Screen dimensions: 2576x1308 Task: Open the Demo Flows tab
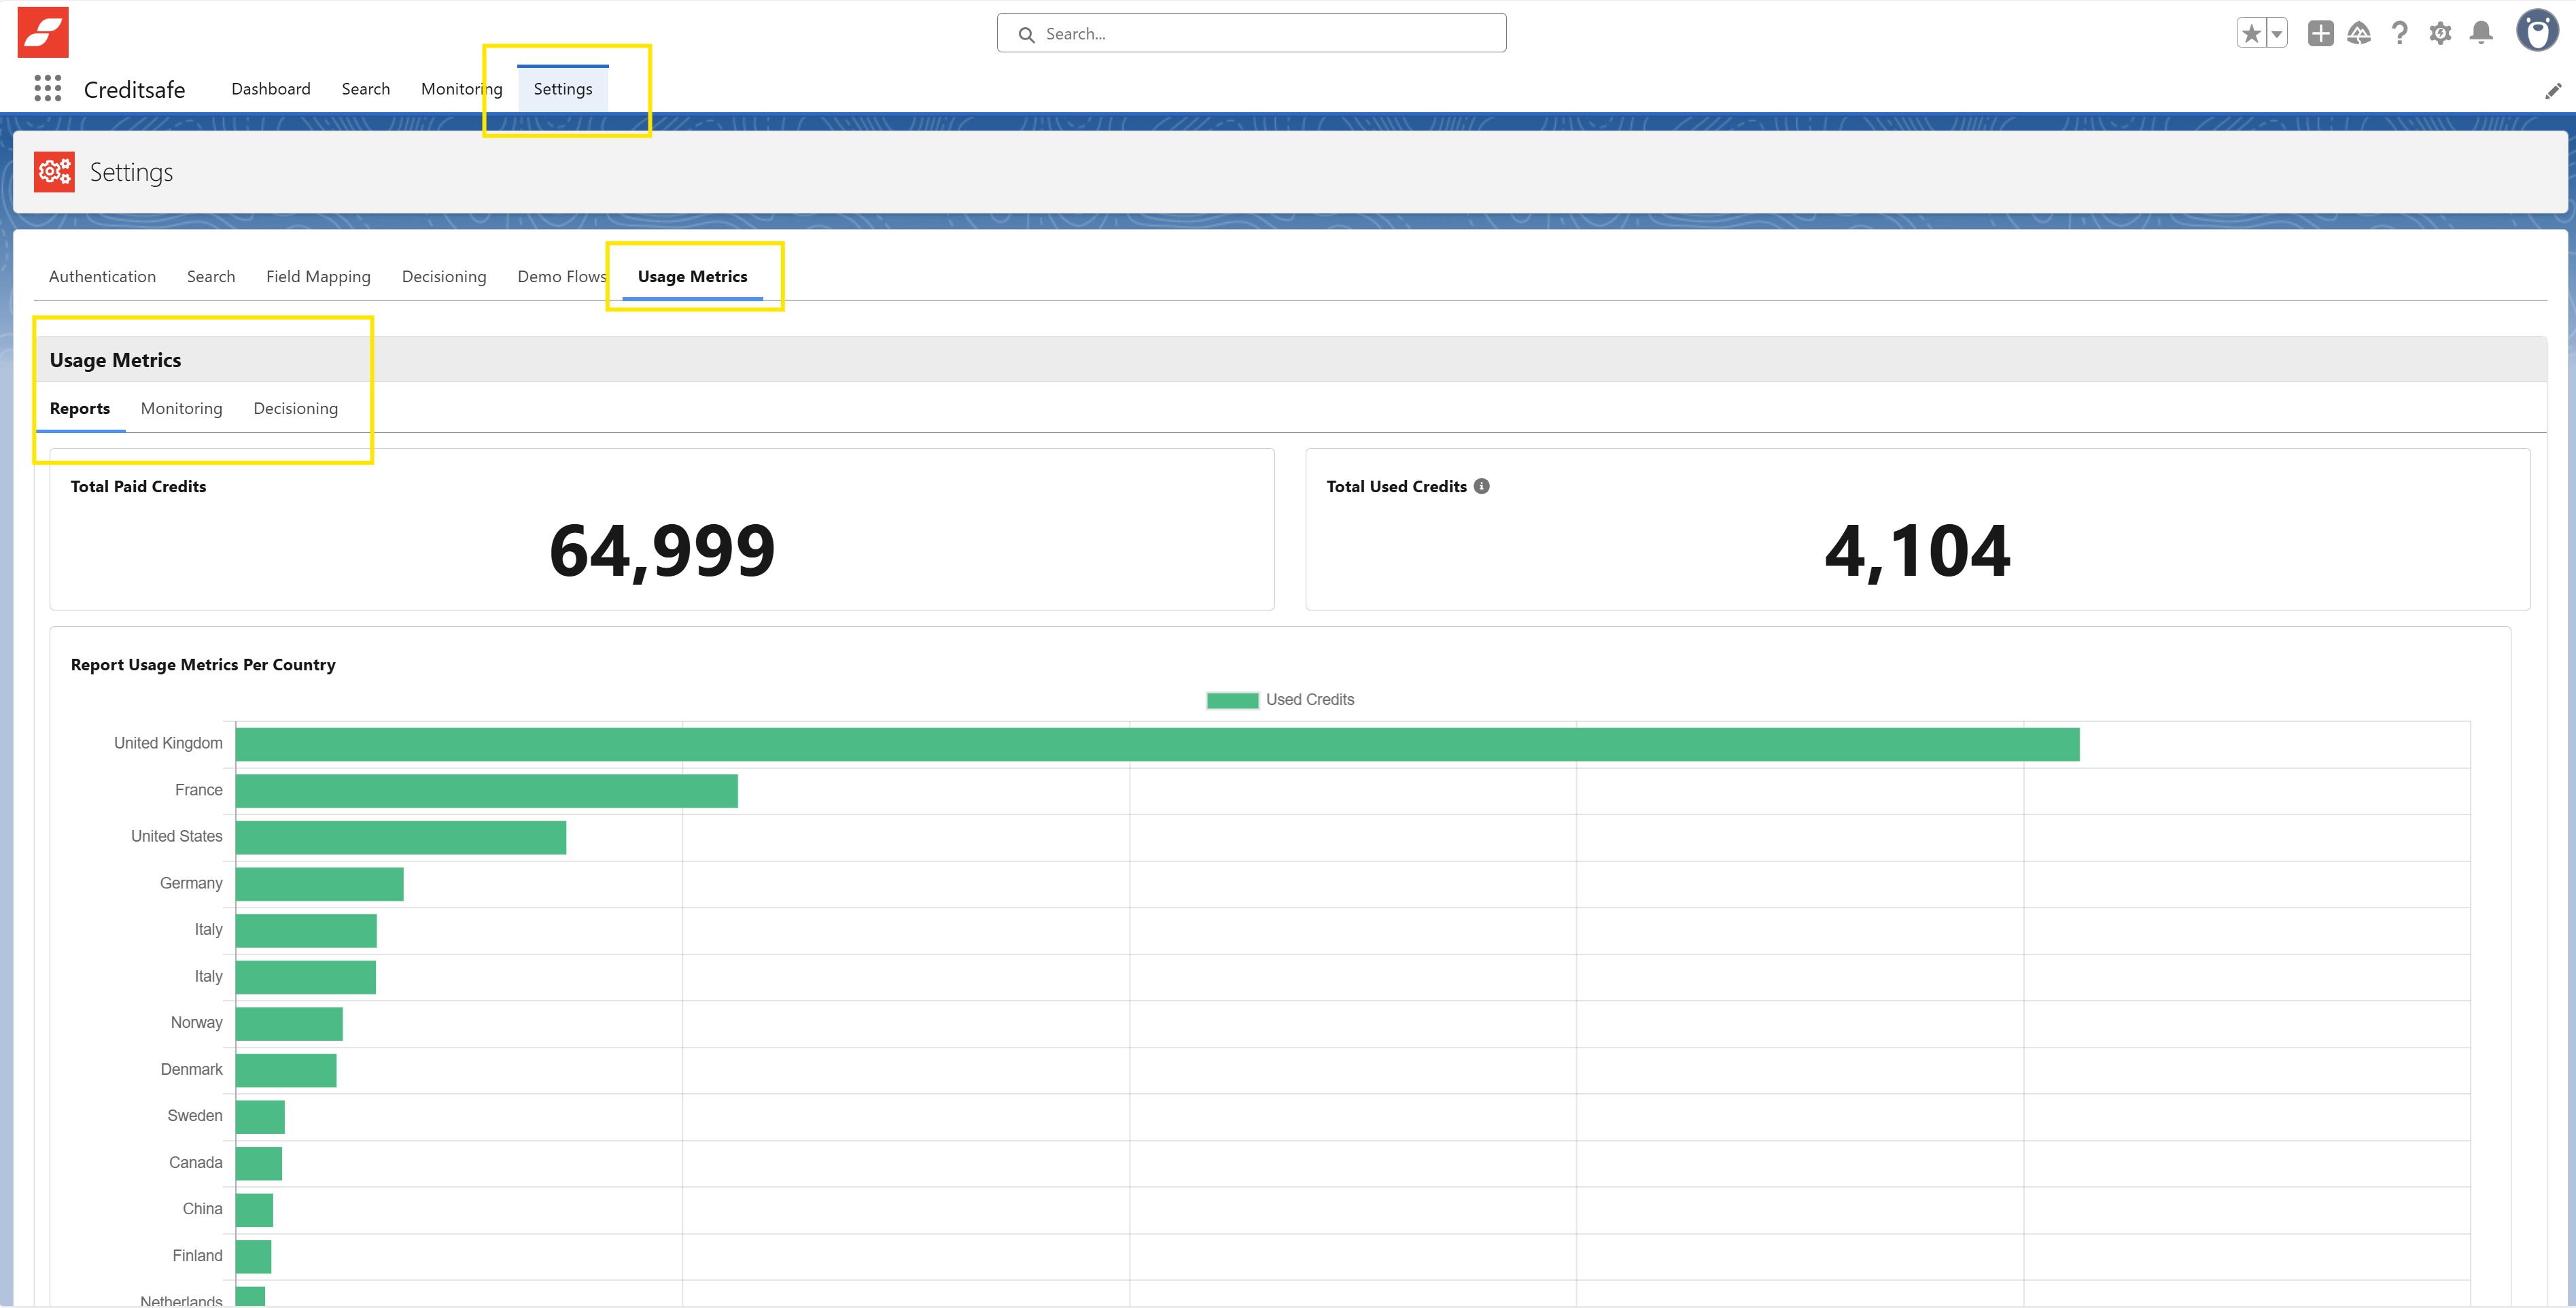coord(561,276)
